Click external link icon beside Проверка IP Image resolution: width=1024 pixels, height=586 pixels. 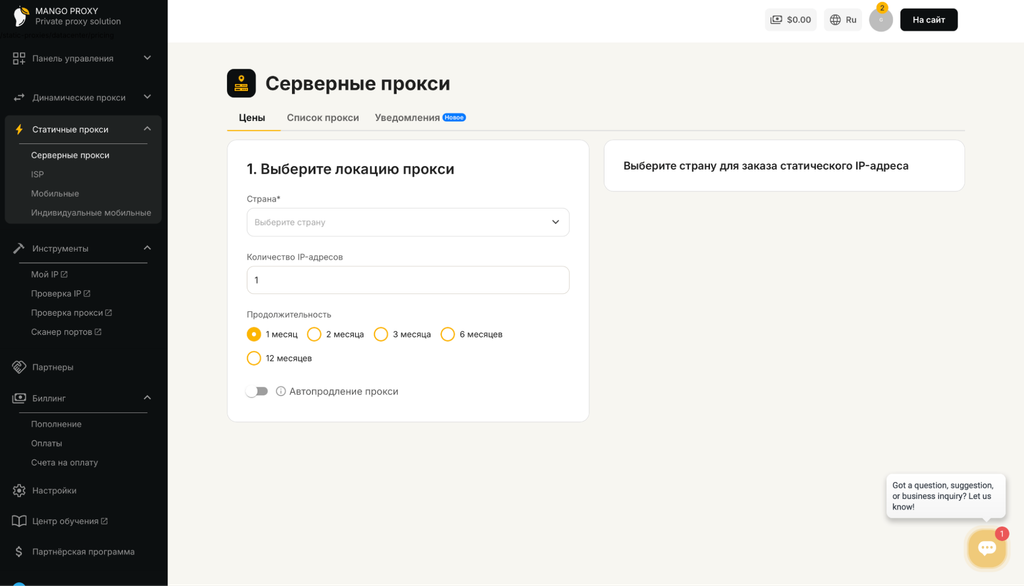[87, 294]
